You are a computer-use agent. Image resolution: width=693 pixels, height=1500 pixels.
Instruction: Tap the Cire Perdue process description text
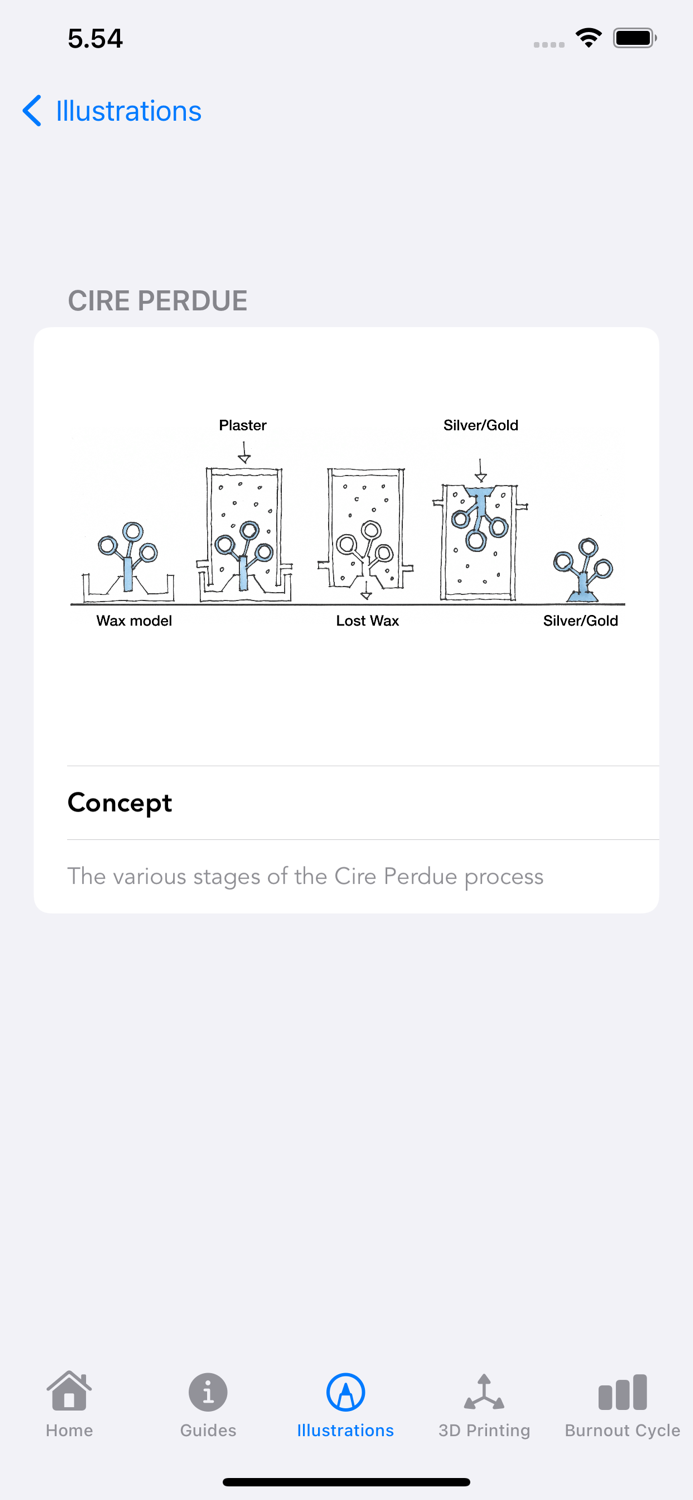pos(305,876)
